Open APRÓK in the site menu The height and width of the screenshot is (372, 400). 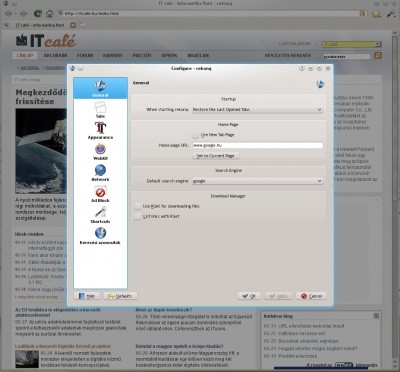pos(169,55)
